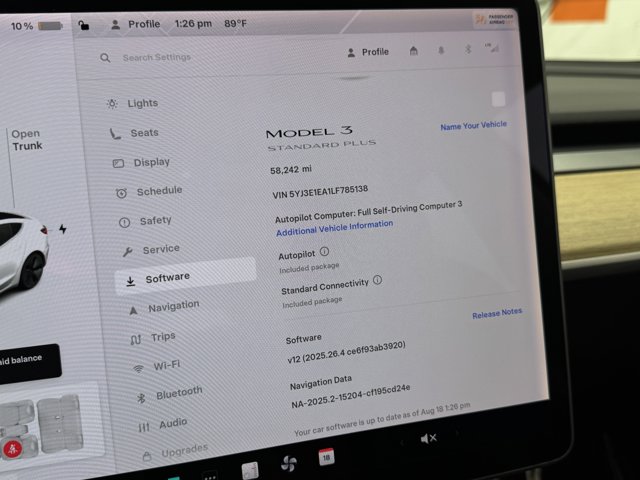Tap the navigation data NA-2025.2 version text

(351, 396)
